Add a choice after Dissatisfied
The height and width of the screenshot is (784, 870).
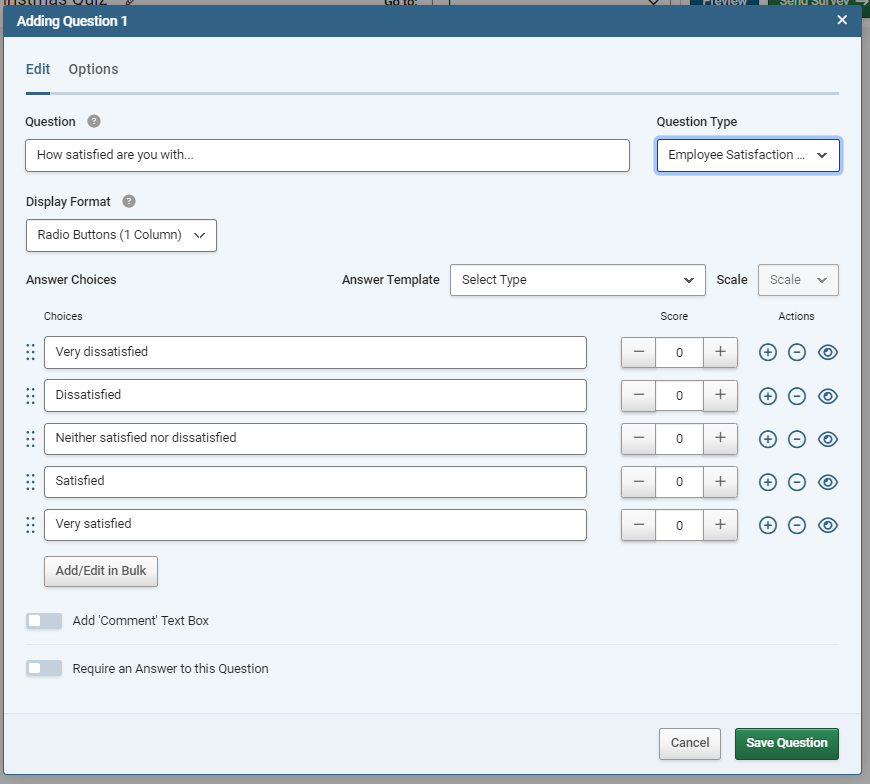(767, 396)
